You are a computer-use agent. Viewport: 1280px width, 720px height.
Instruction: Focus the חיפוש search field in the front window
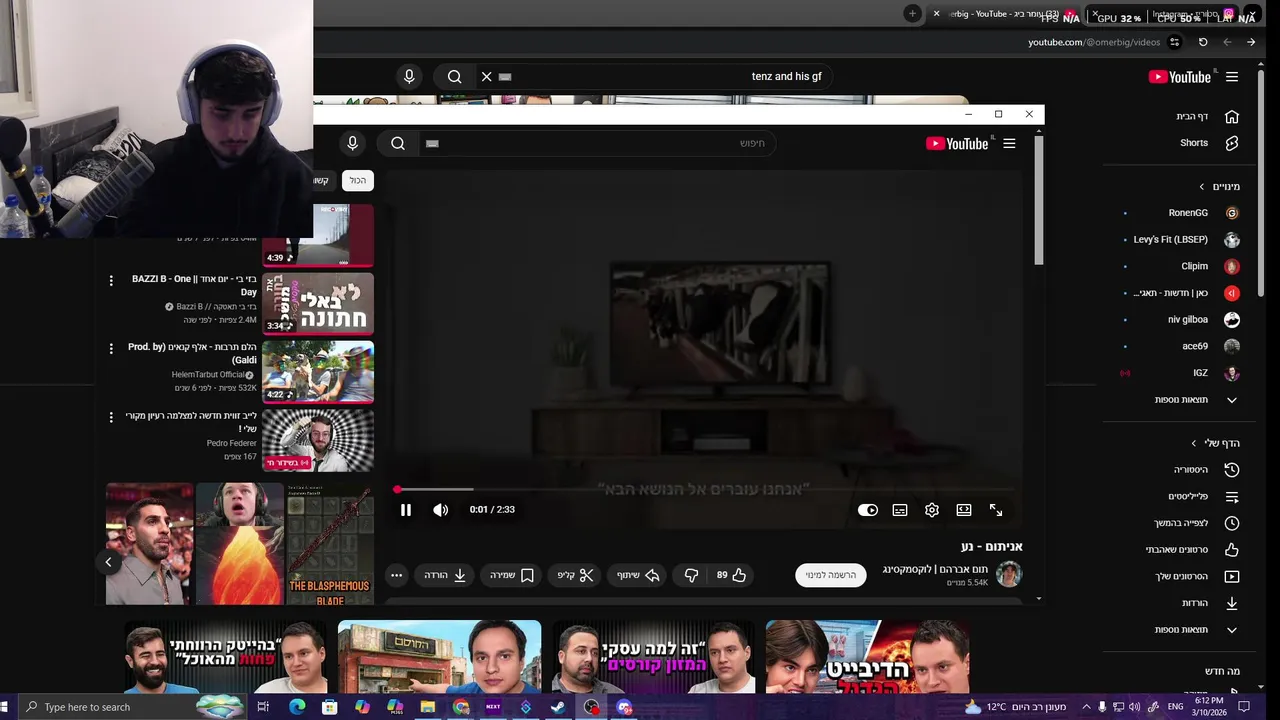(x=600, y=144)
